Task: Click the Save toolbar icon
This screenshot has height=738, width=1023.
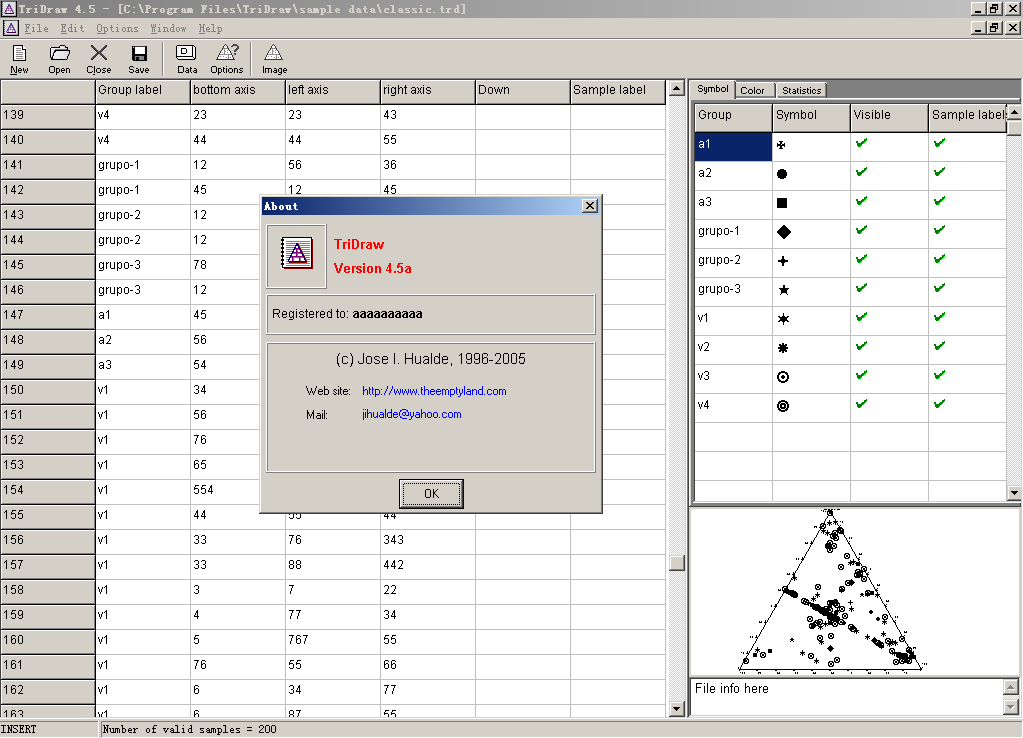Action: 138,59
